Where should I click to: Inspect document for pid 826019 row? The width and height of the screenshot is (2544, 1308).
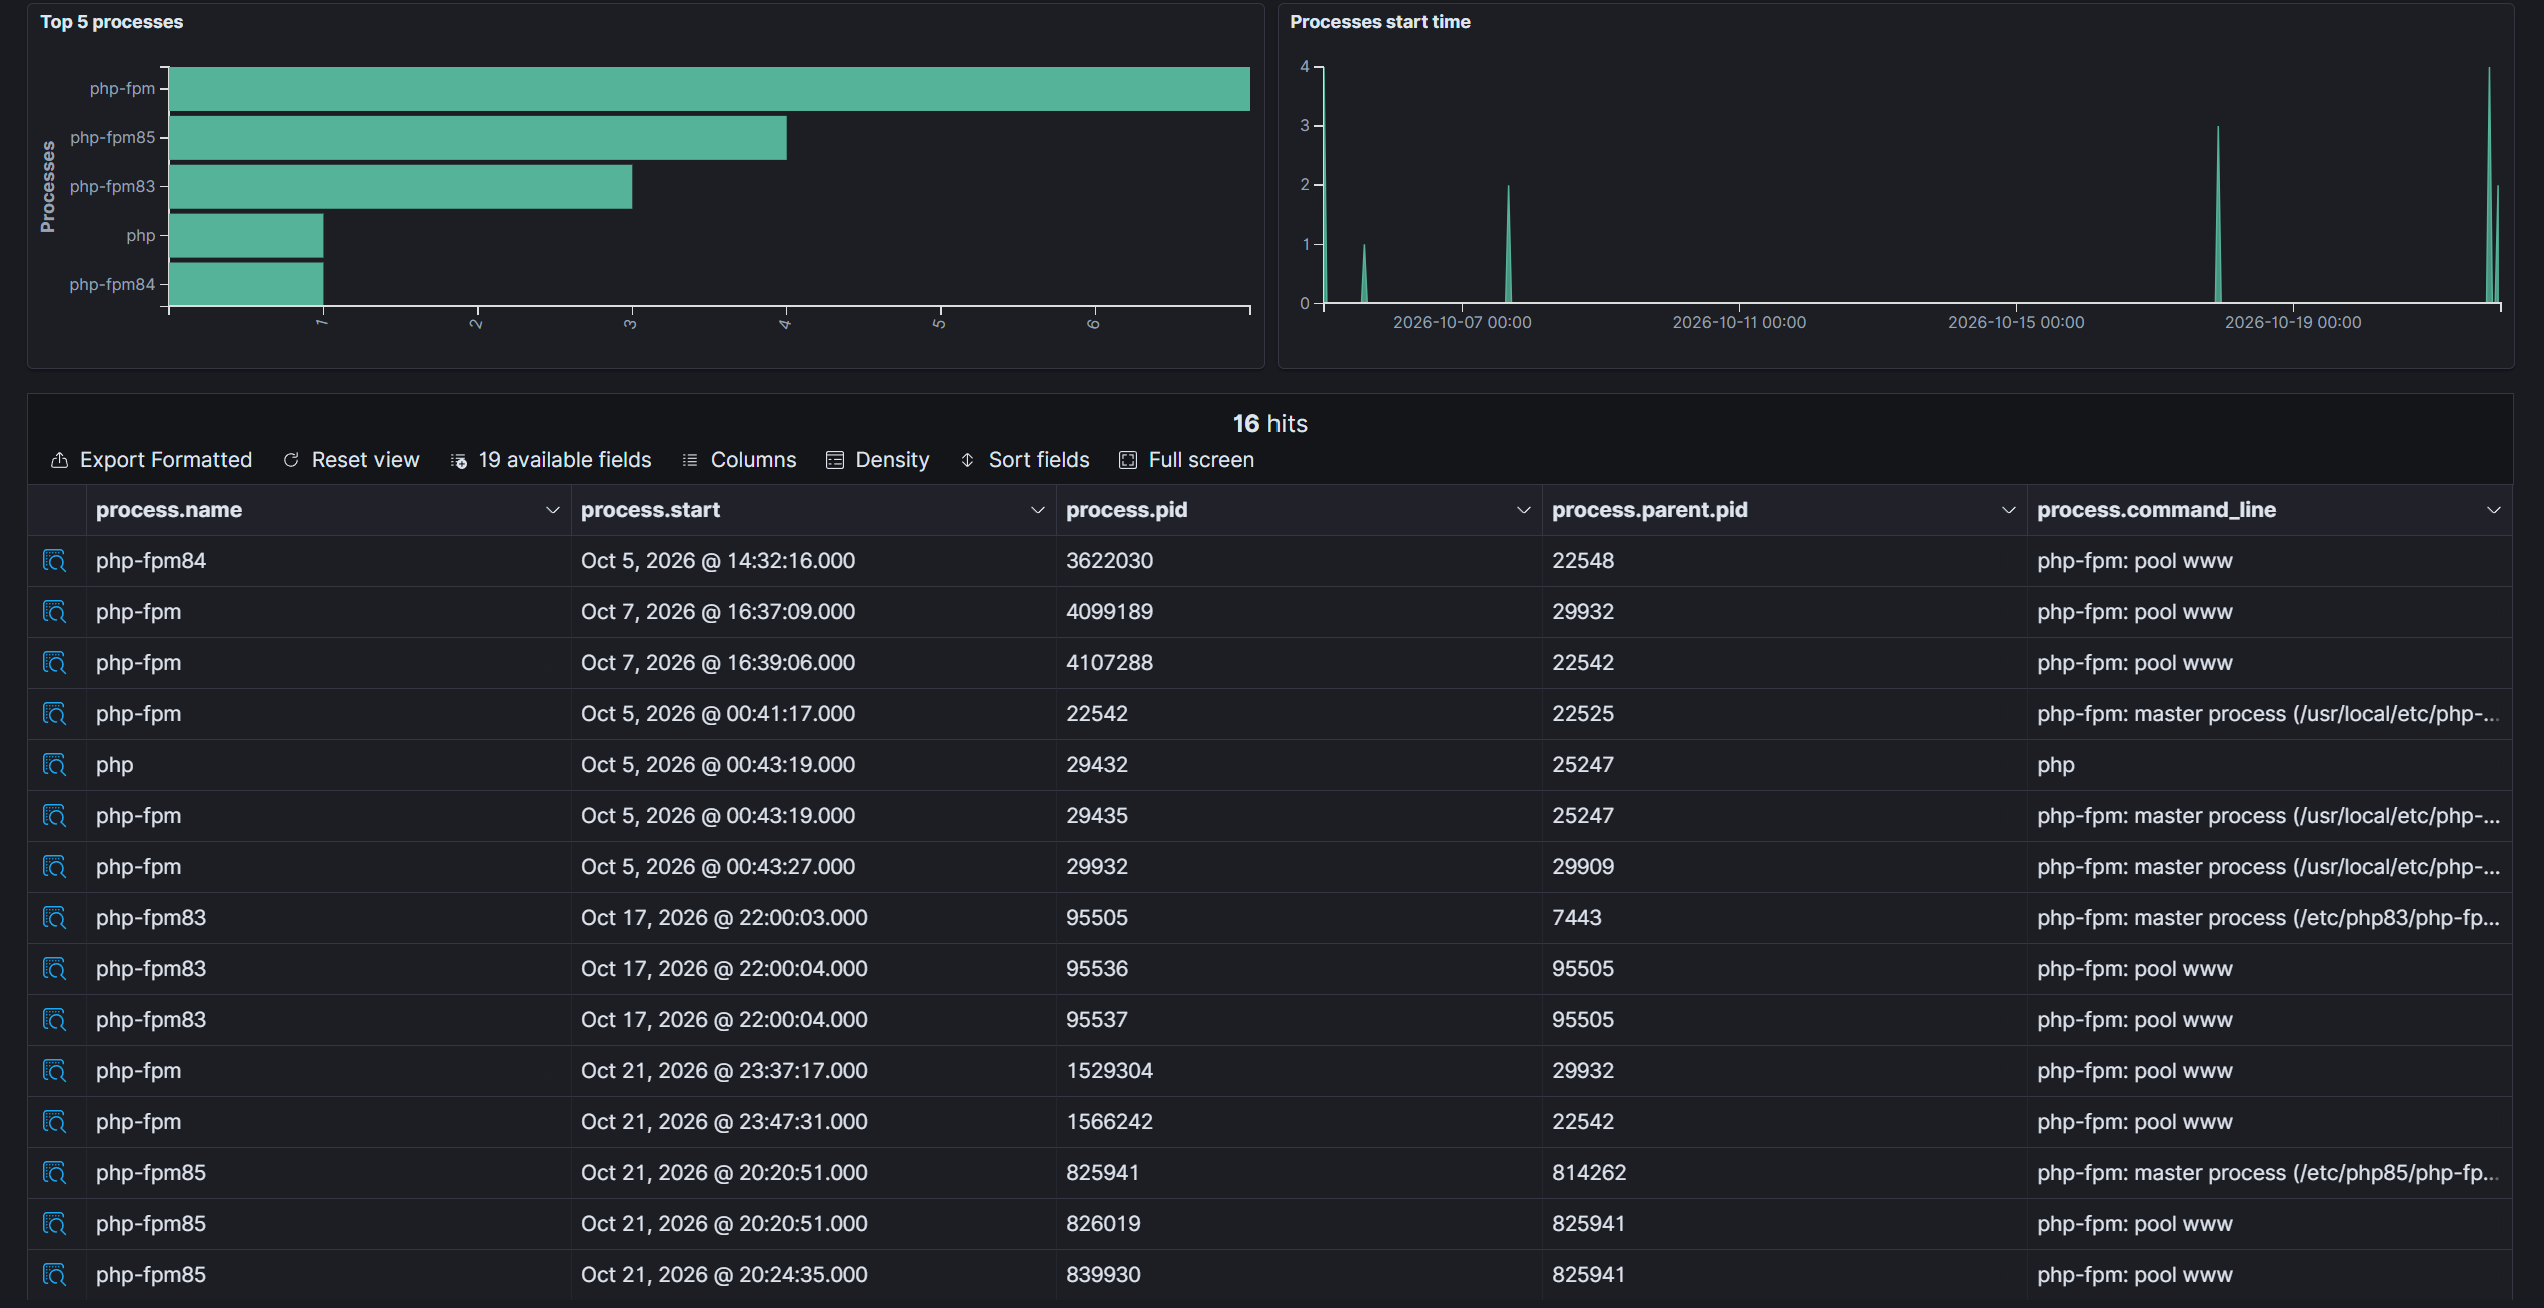tap(55, 1224)
